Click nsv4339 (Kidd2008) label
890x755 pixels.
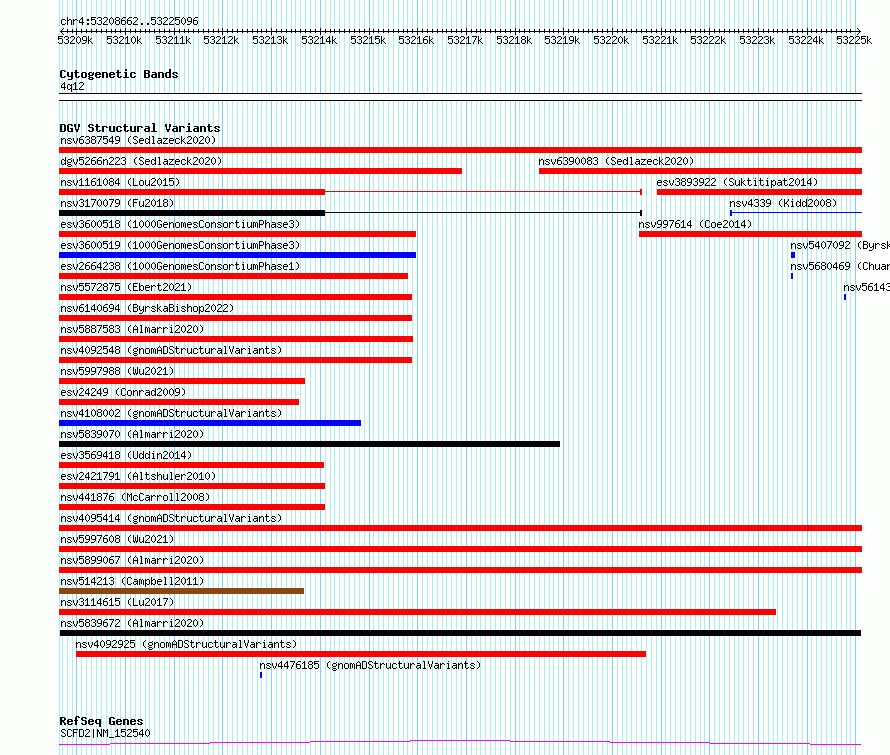coord(783,203)
